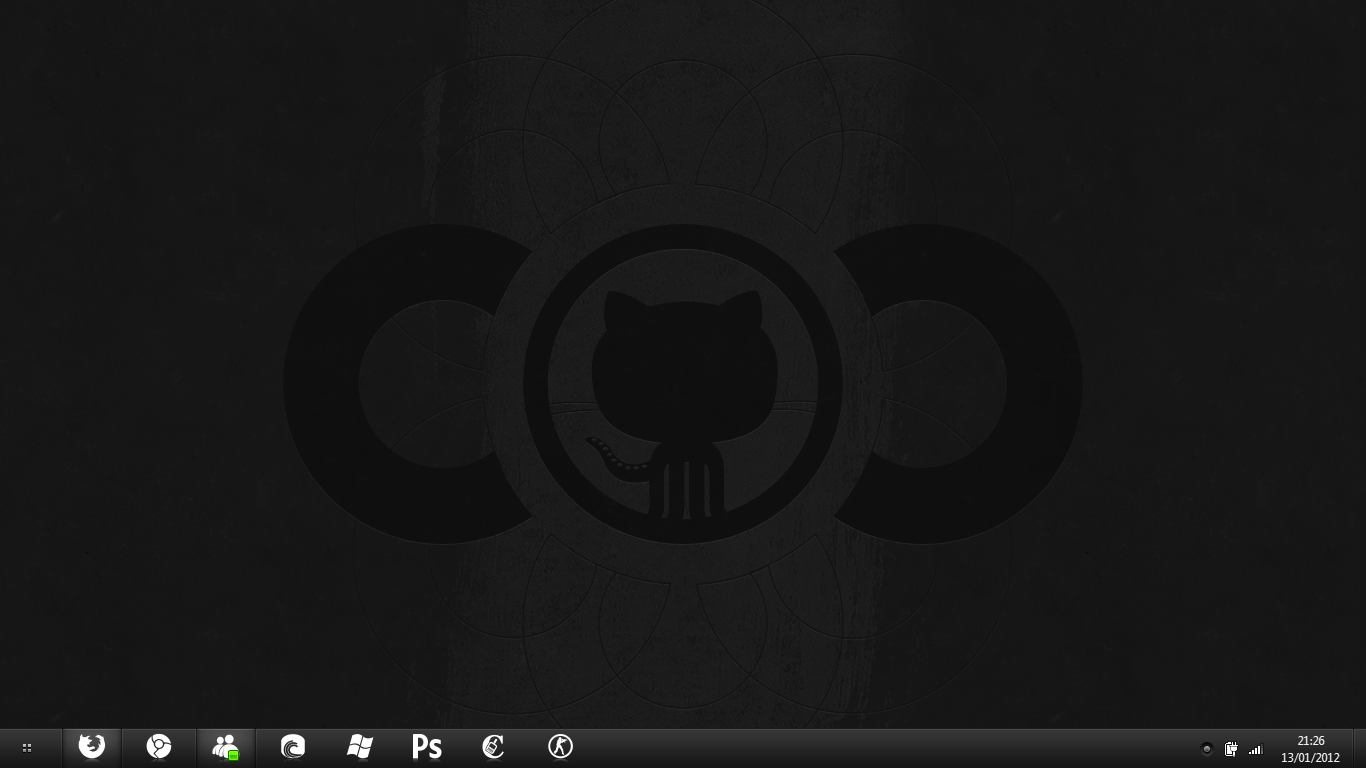Open the phone app taskbar icon
The width and height of the screenshot is (1366, 768).
(x=493, y=747)
